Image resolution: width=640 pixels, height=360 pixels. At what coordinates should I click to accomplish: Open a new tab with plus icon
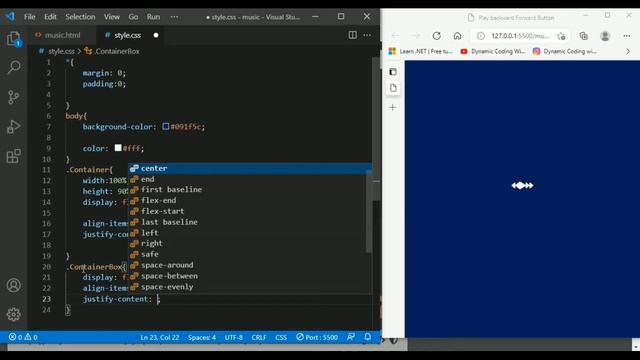coord(393,107)
